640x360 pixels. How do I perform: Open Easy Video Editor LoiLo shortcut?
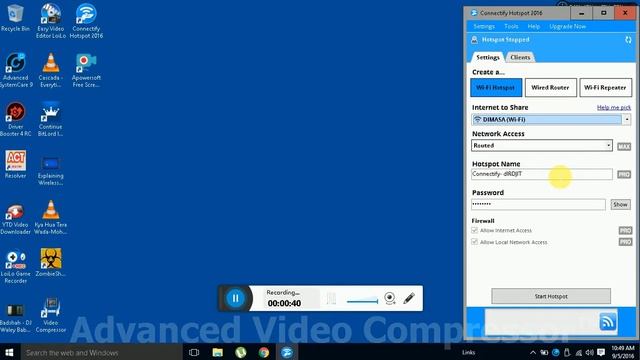click(51, 20)
